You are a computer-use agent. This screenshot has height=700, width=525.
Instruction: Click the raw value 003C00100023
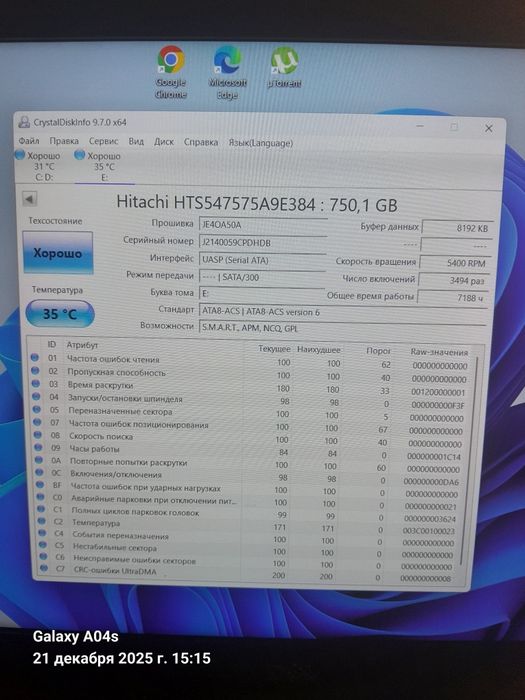(428, 531)
